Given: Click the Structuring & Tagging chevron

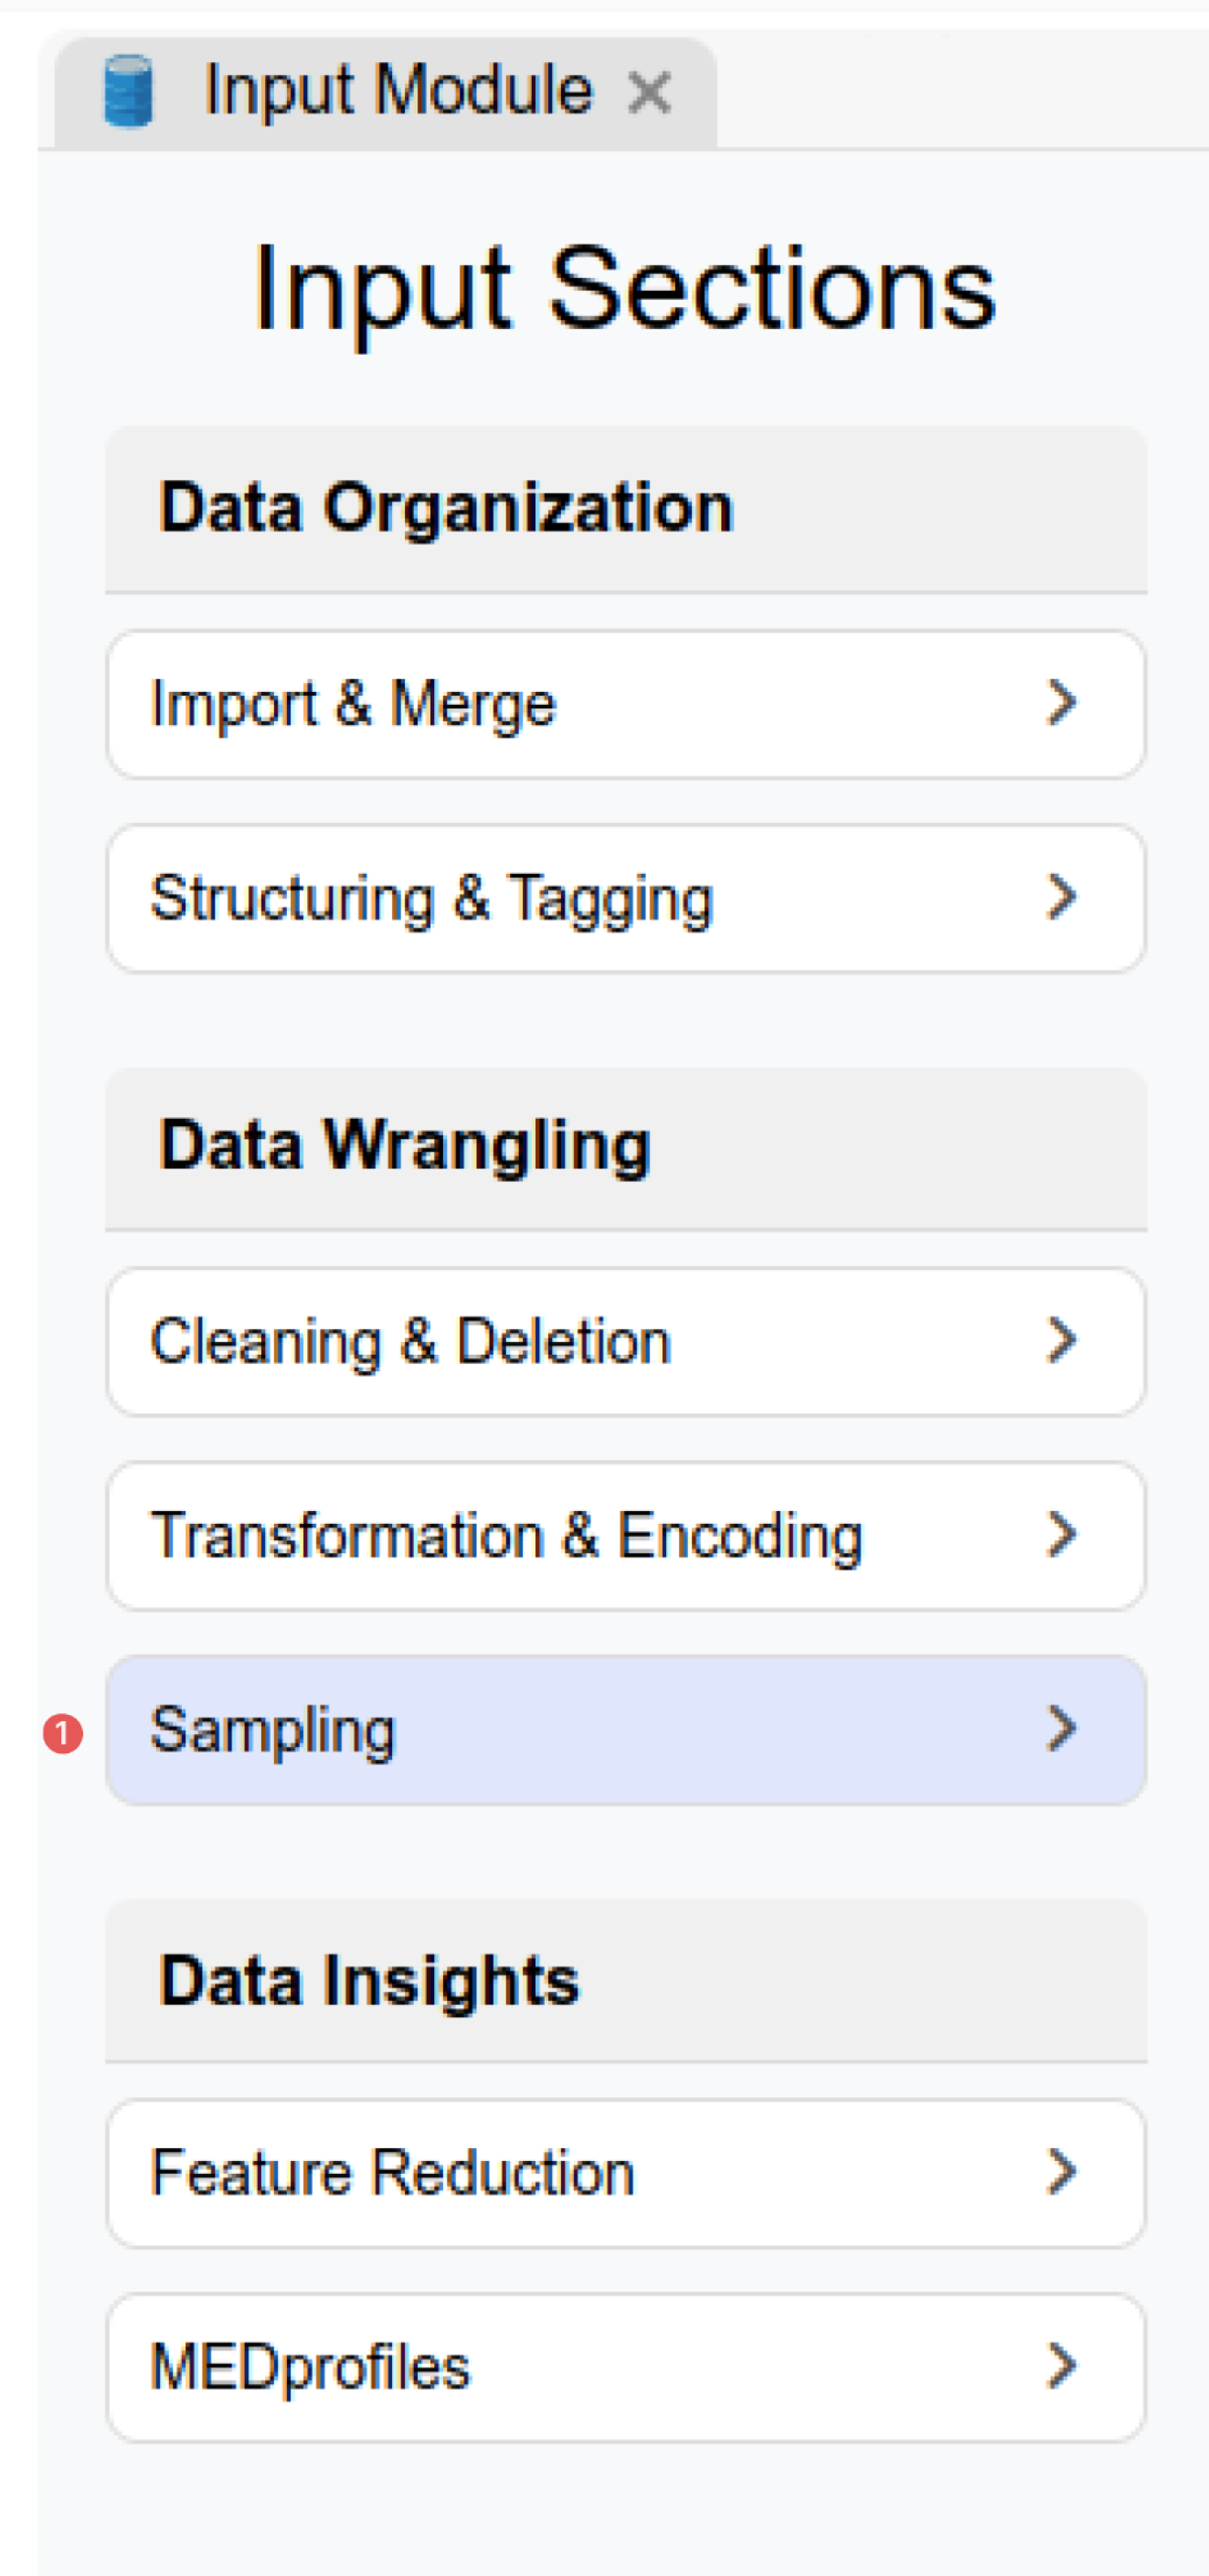Looking at the screenshot, I should coord(1061,896).
